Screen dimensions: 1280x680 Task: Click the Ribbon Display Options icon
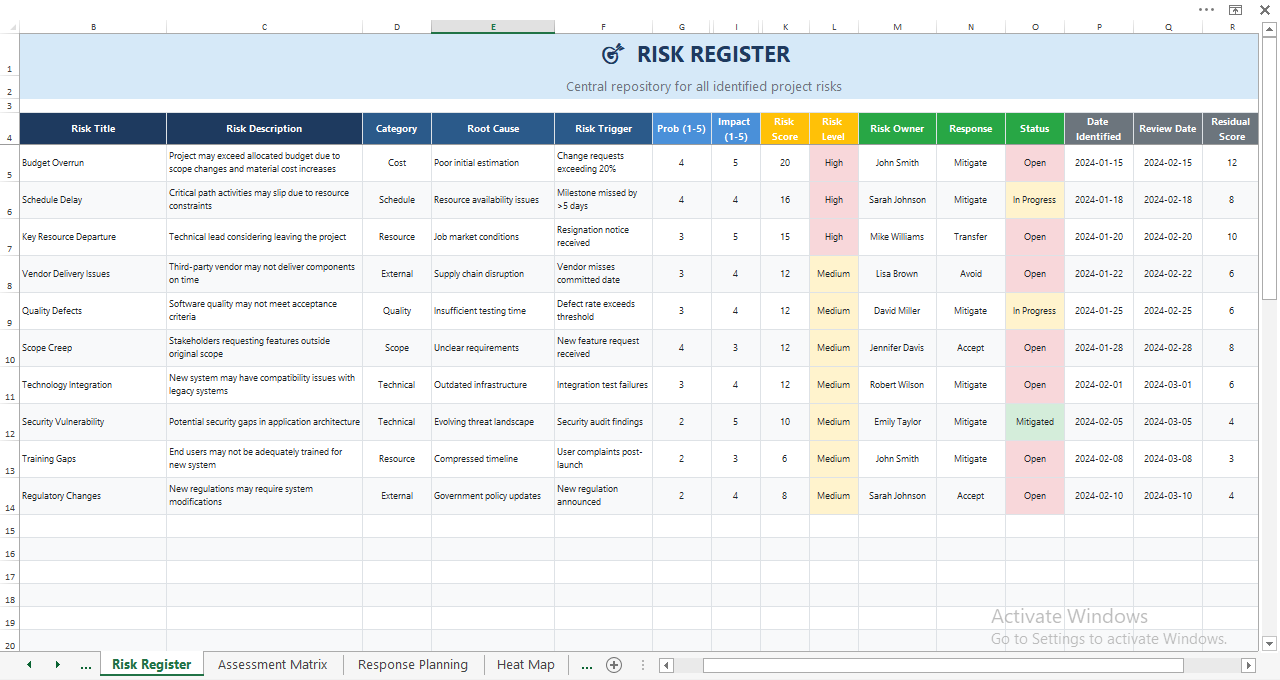pos(1236,9)
